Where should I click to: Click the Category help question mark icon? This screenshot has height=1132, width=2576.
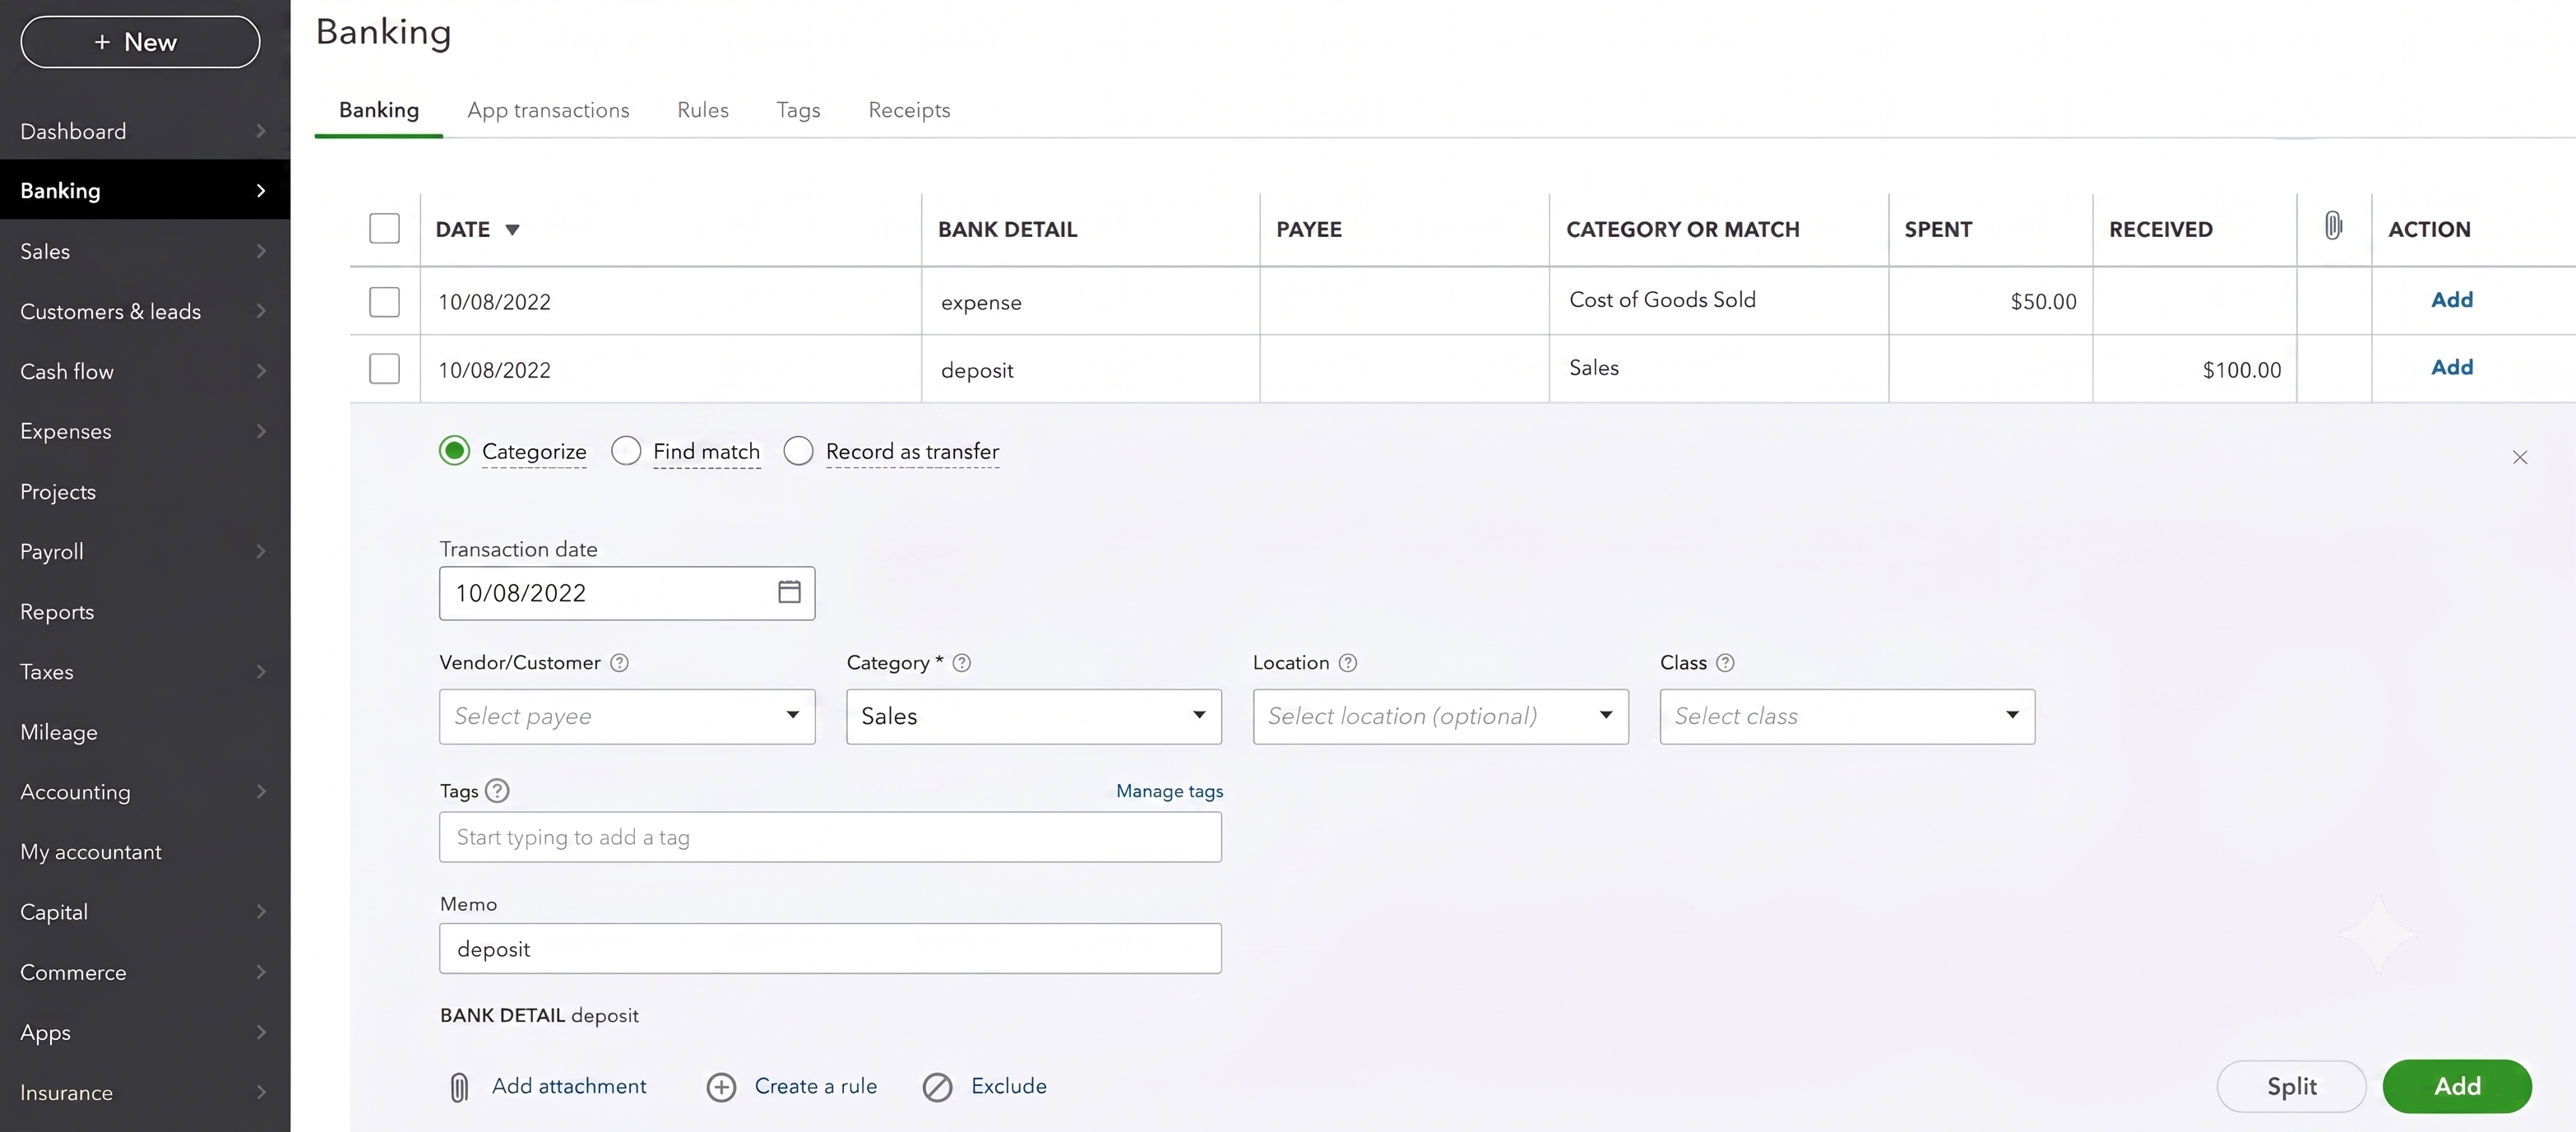click(x=961, y=663)
